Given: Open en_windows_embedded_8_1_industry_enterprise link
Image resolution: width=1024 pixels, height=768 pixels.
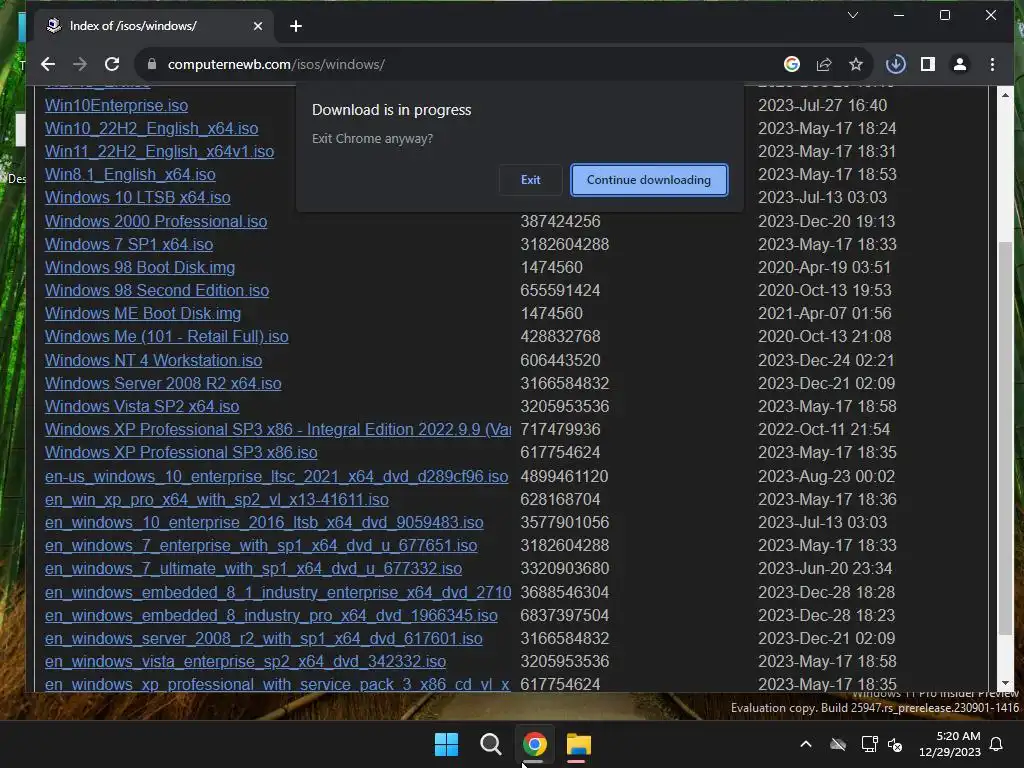Looking at the screenshot, I should pyautogui.click(x=278, y=592).
